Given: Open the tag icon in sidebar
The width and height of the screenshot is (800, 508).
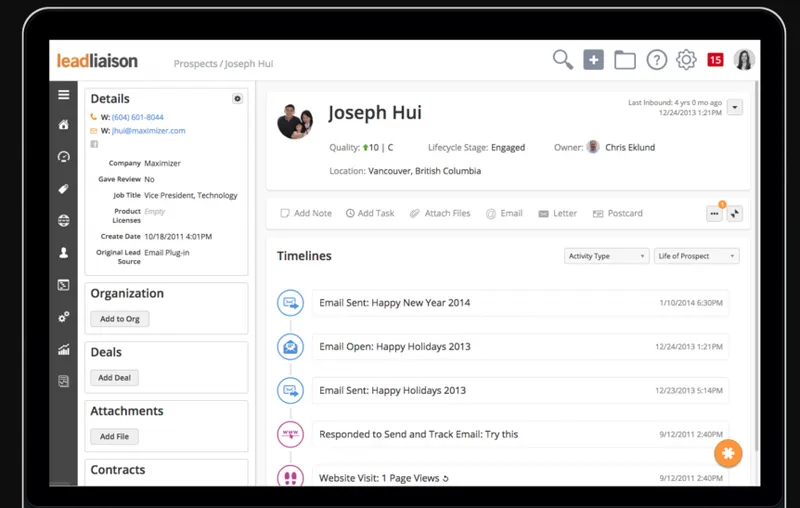Looking at the screenshot, I should (64, 189).
